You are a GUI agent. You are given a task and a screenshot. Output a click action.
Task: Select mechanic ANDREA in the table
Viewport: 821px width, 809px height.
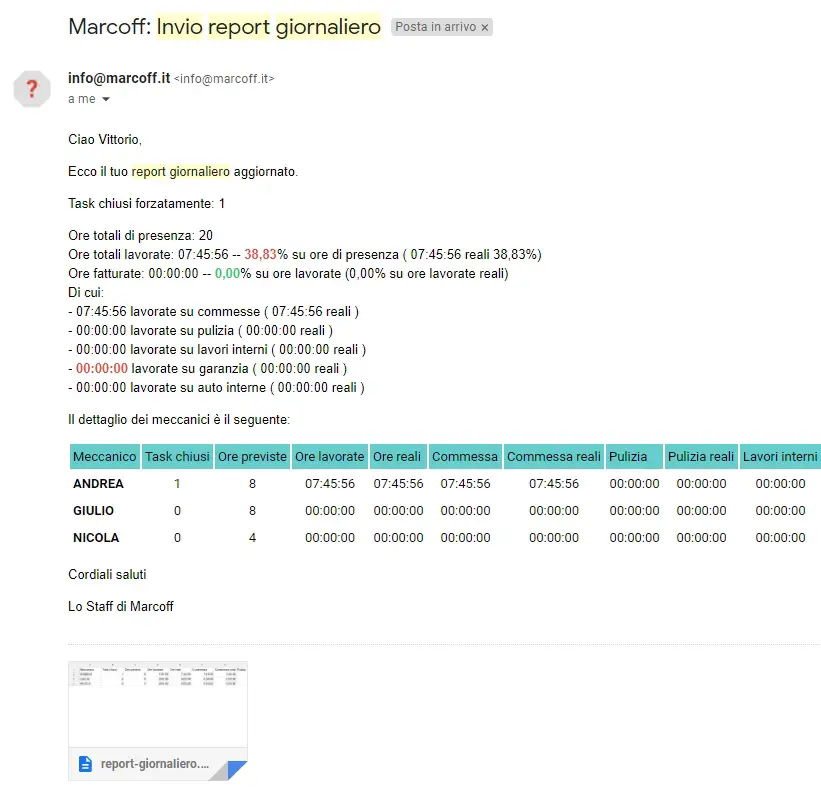tap(98, 484)
